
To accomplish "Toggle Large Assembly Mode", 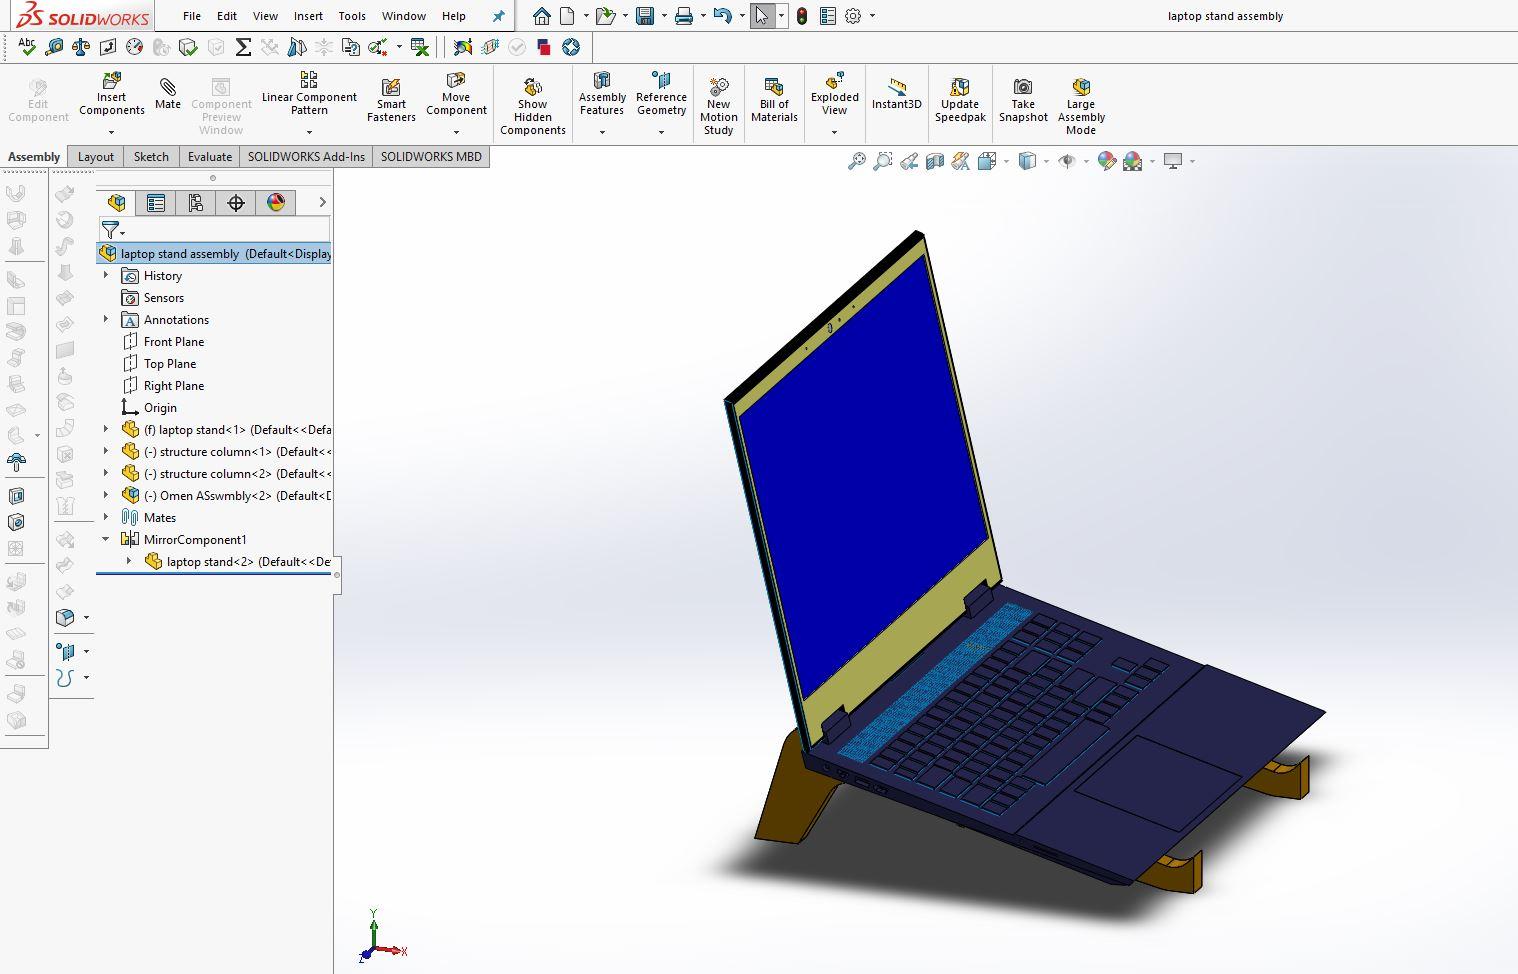I will click(1080, 101).
